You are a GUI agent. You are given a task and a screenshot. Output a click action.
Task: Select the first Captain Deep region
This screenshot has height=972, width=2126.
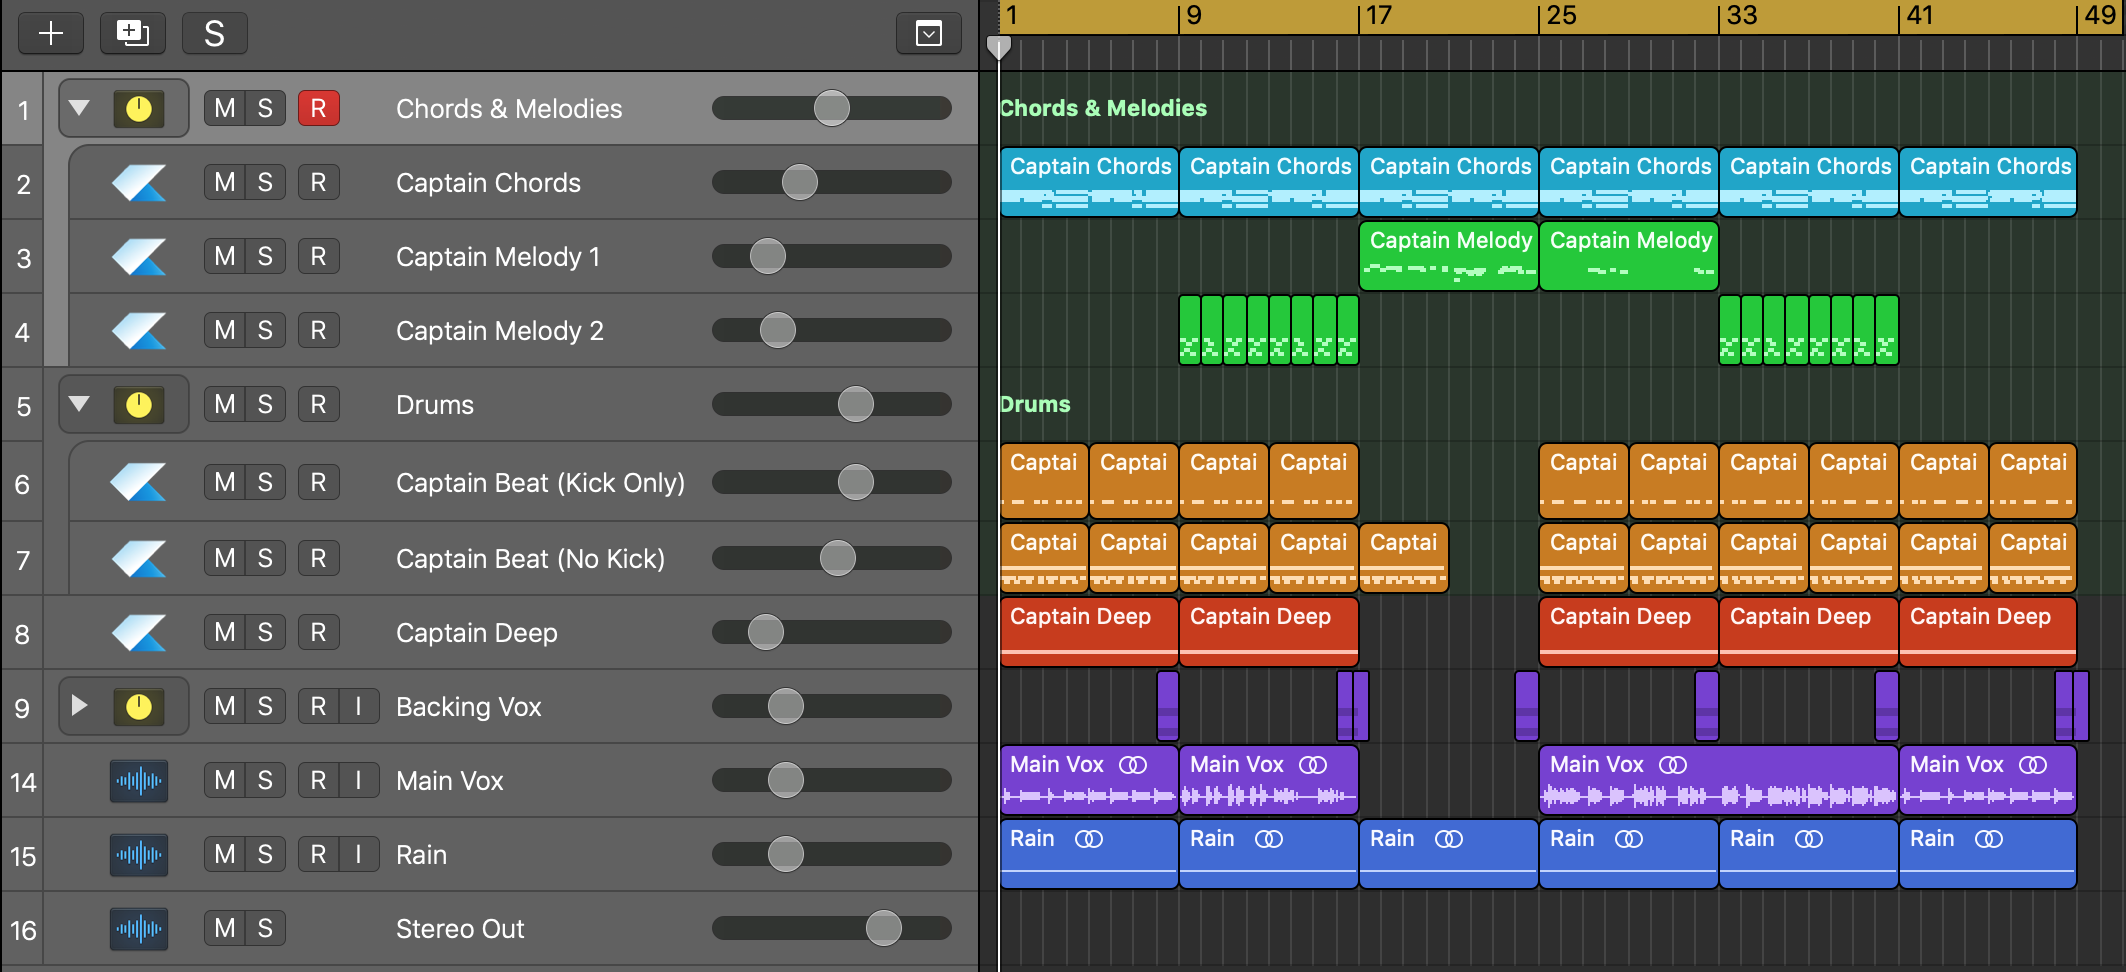pyautogui.click(x=1089, y=632)
